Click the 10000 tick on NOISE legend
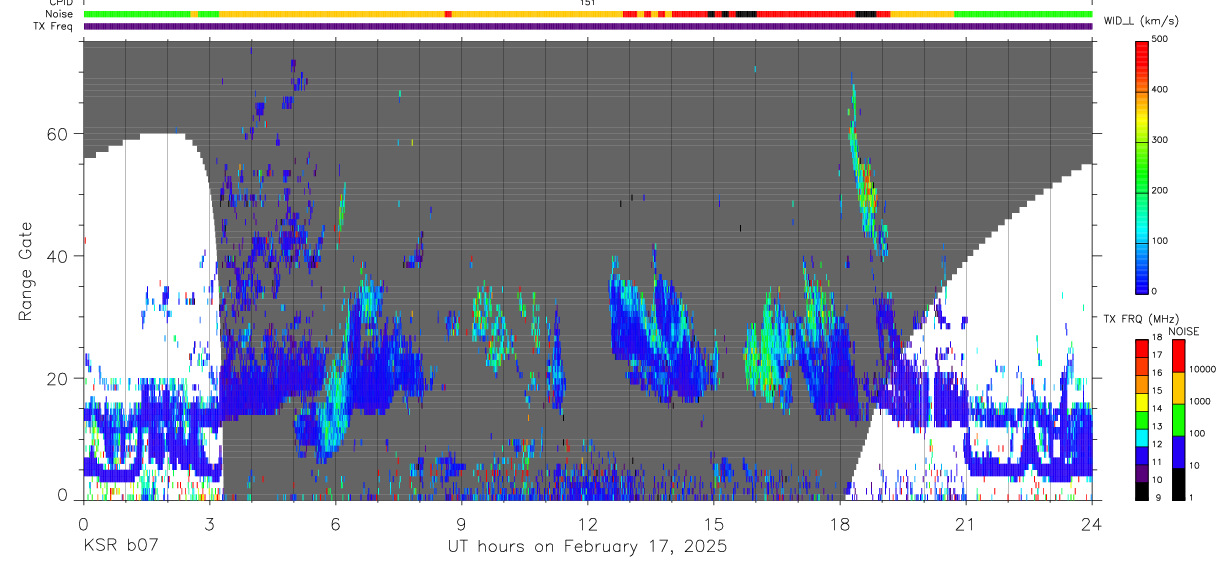Viewport: 1228px width, 567px height. coord(1203,369)
